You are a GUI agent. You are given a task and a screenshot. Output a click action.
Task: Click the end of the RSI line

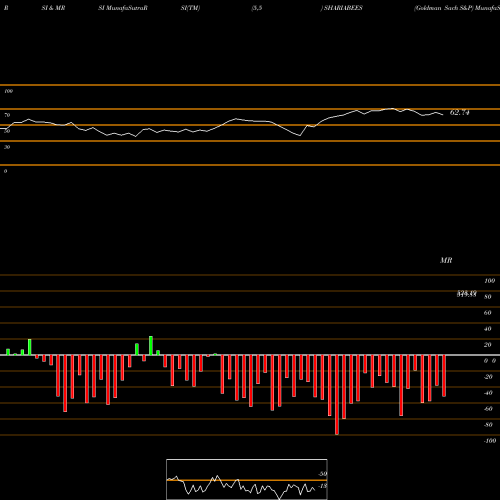(443, 115)
